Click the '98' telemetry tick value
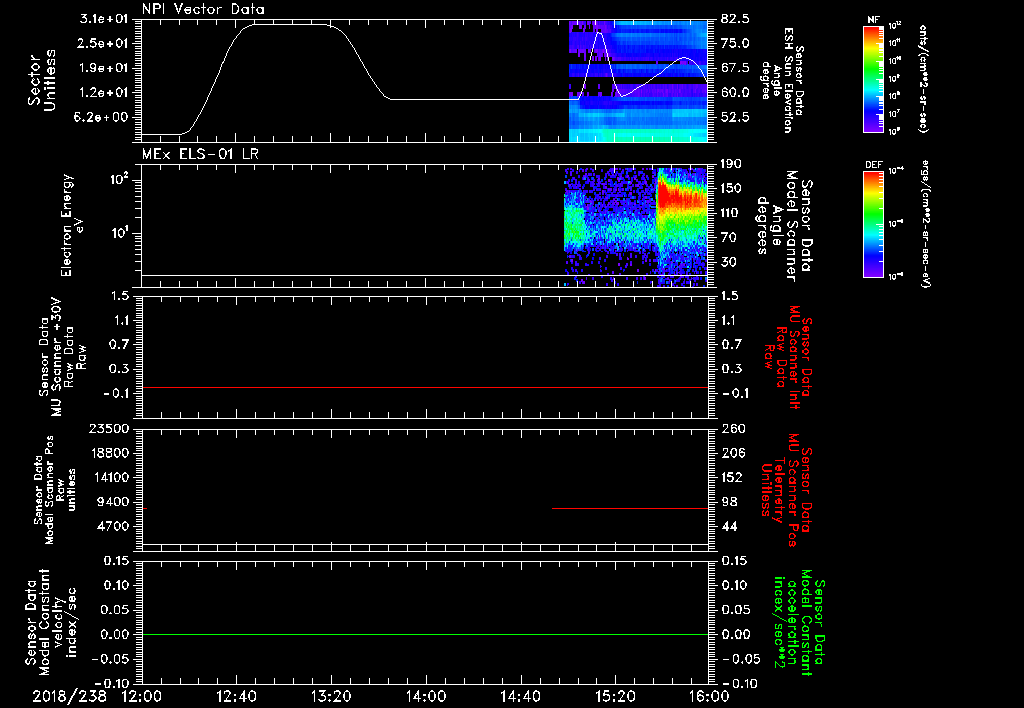Screen dimensions: 1024x708 pos(729,502)
